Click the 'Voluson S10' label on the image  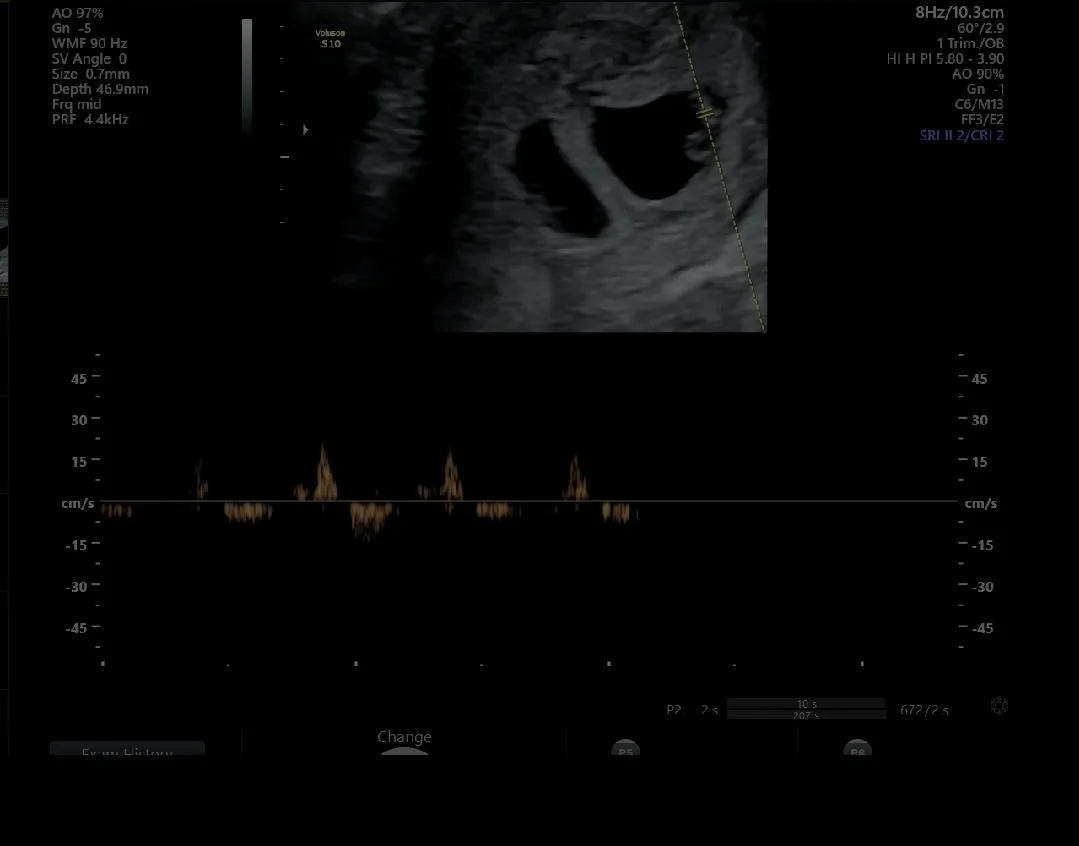(x=330, y=39)
